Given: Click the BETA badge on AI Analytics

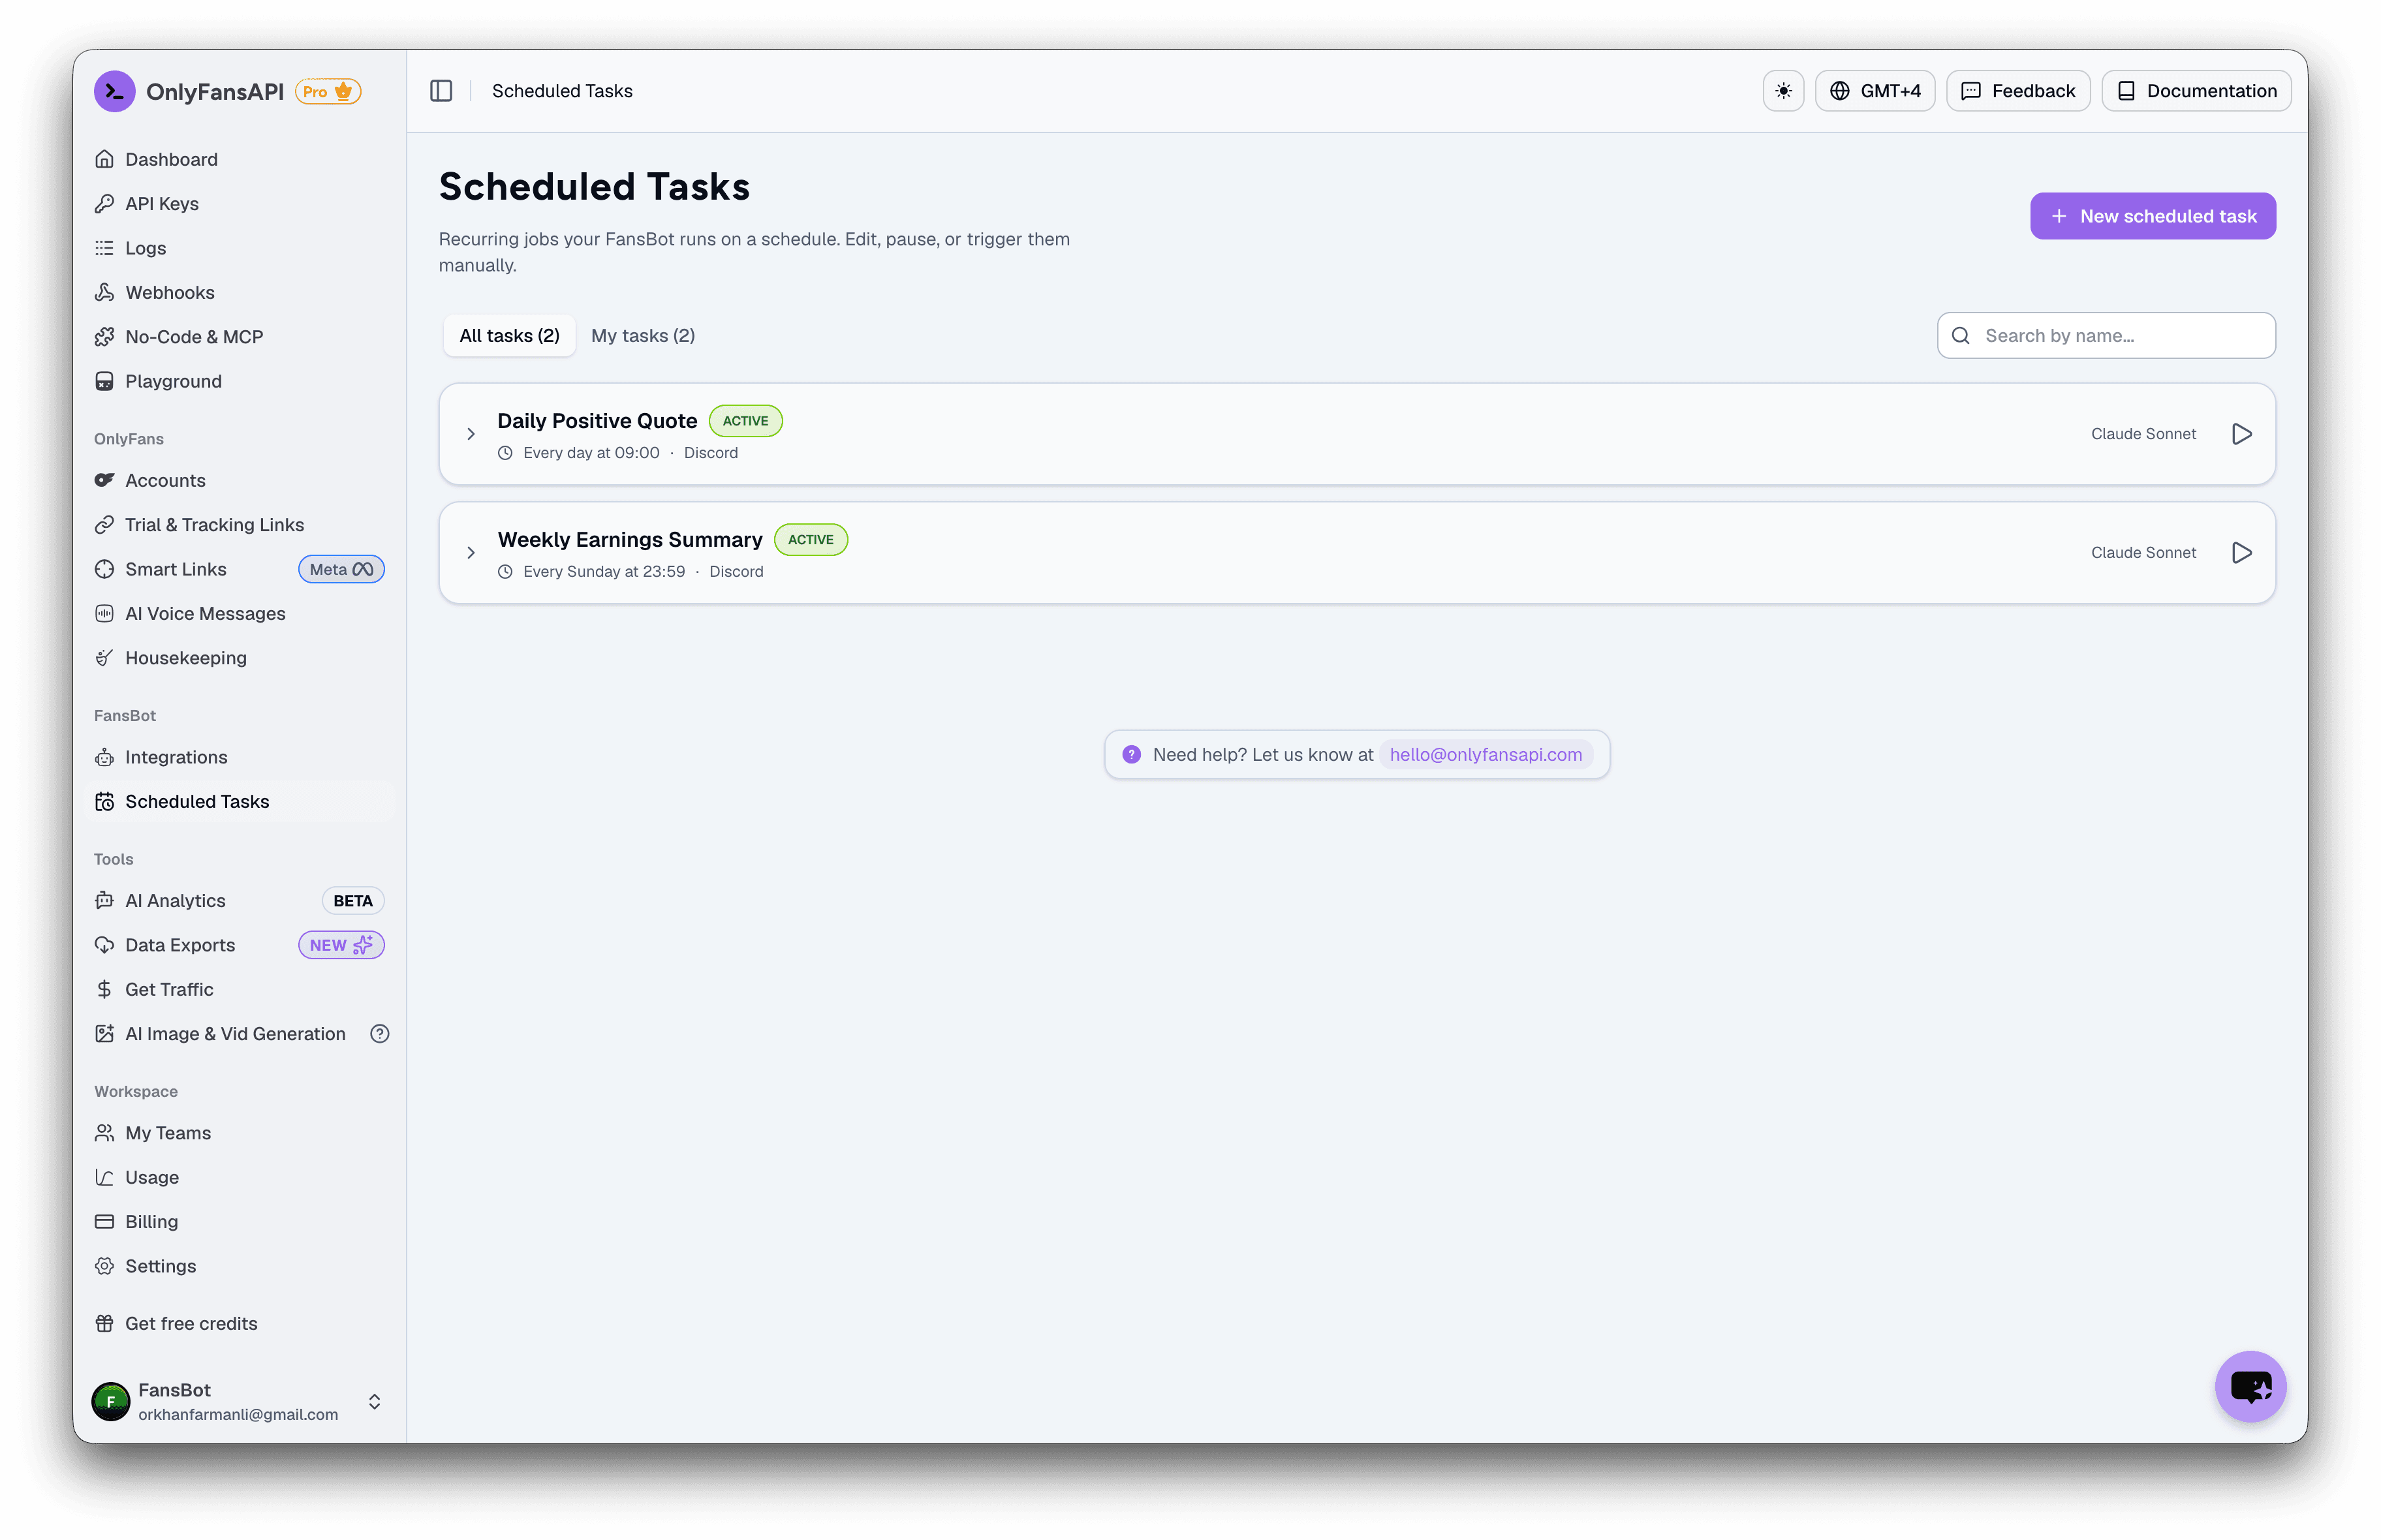Looking at the screenshot, I should click(353, 901).
